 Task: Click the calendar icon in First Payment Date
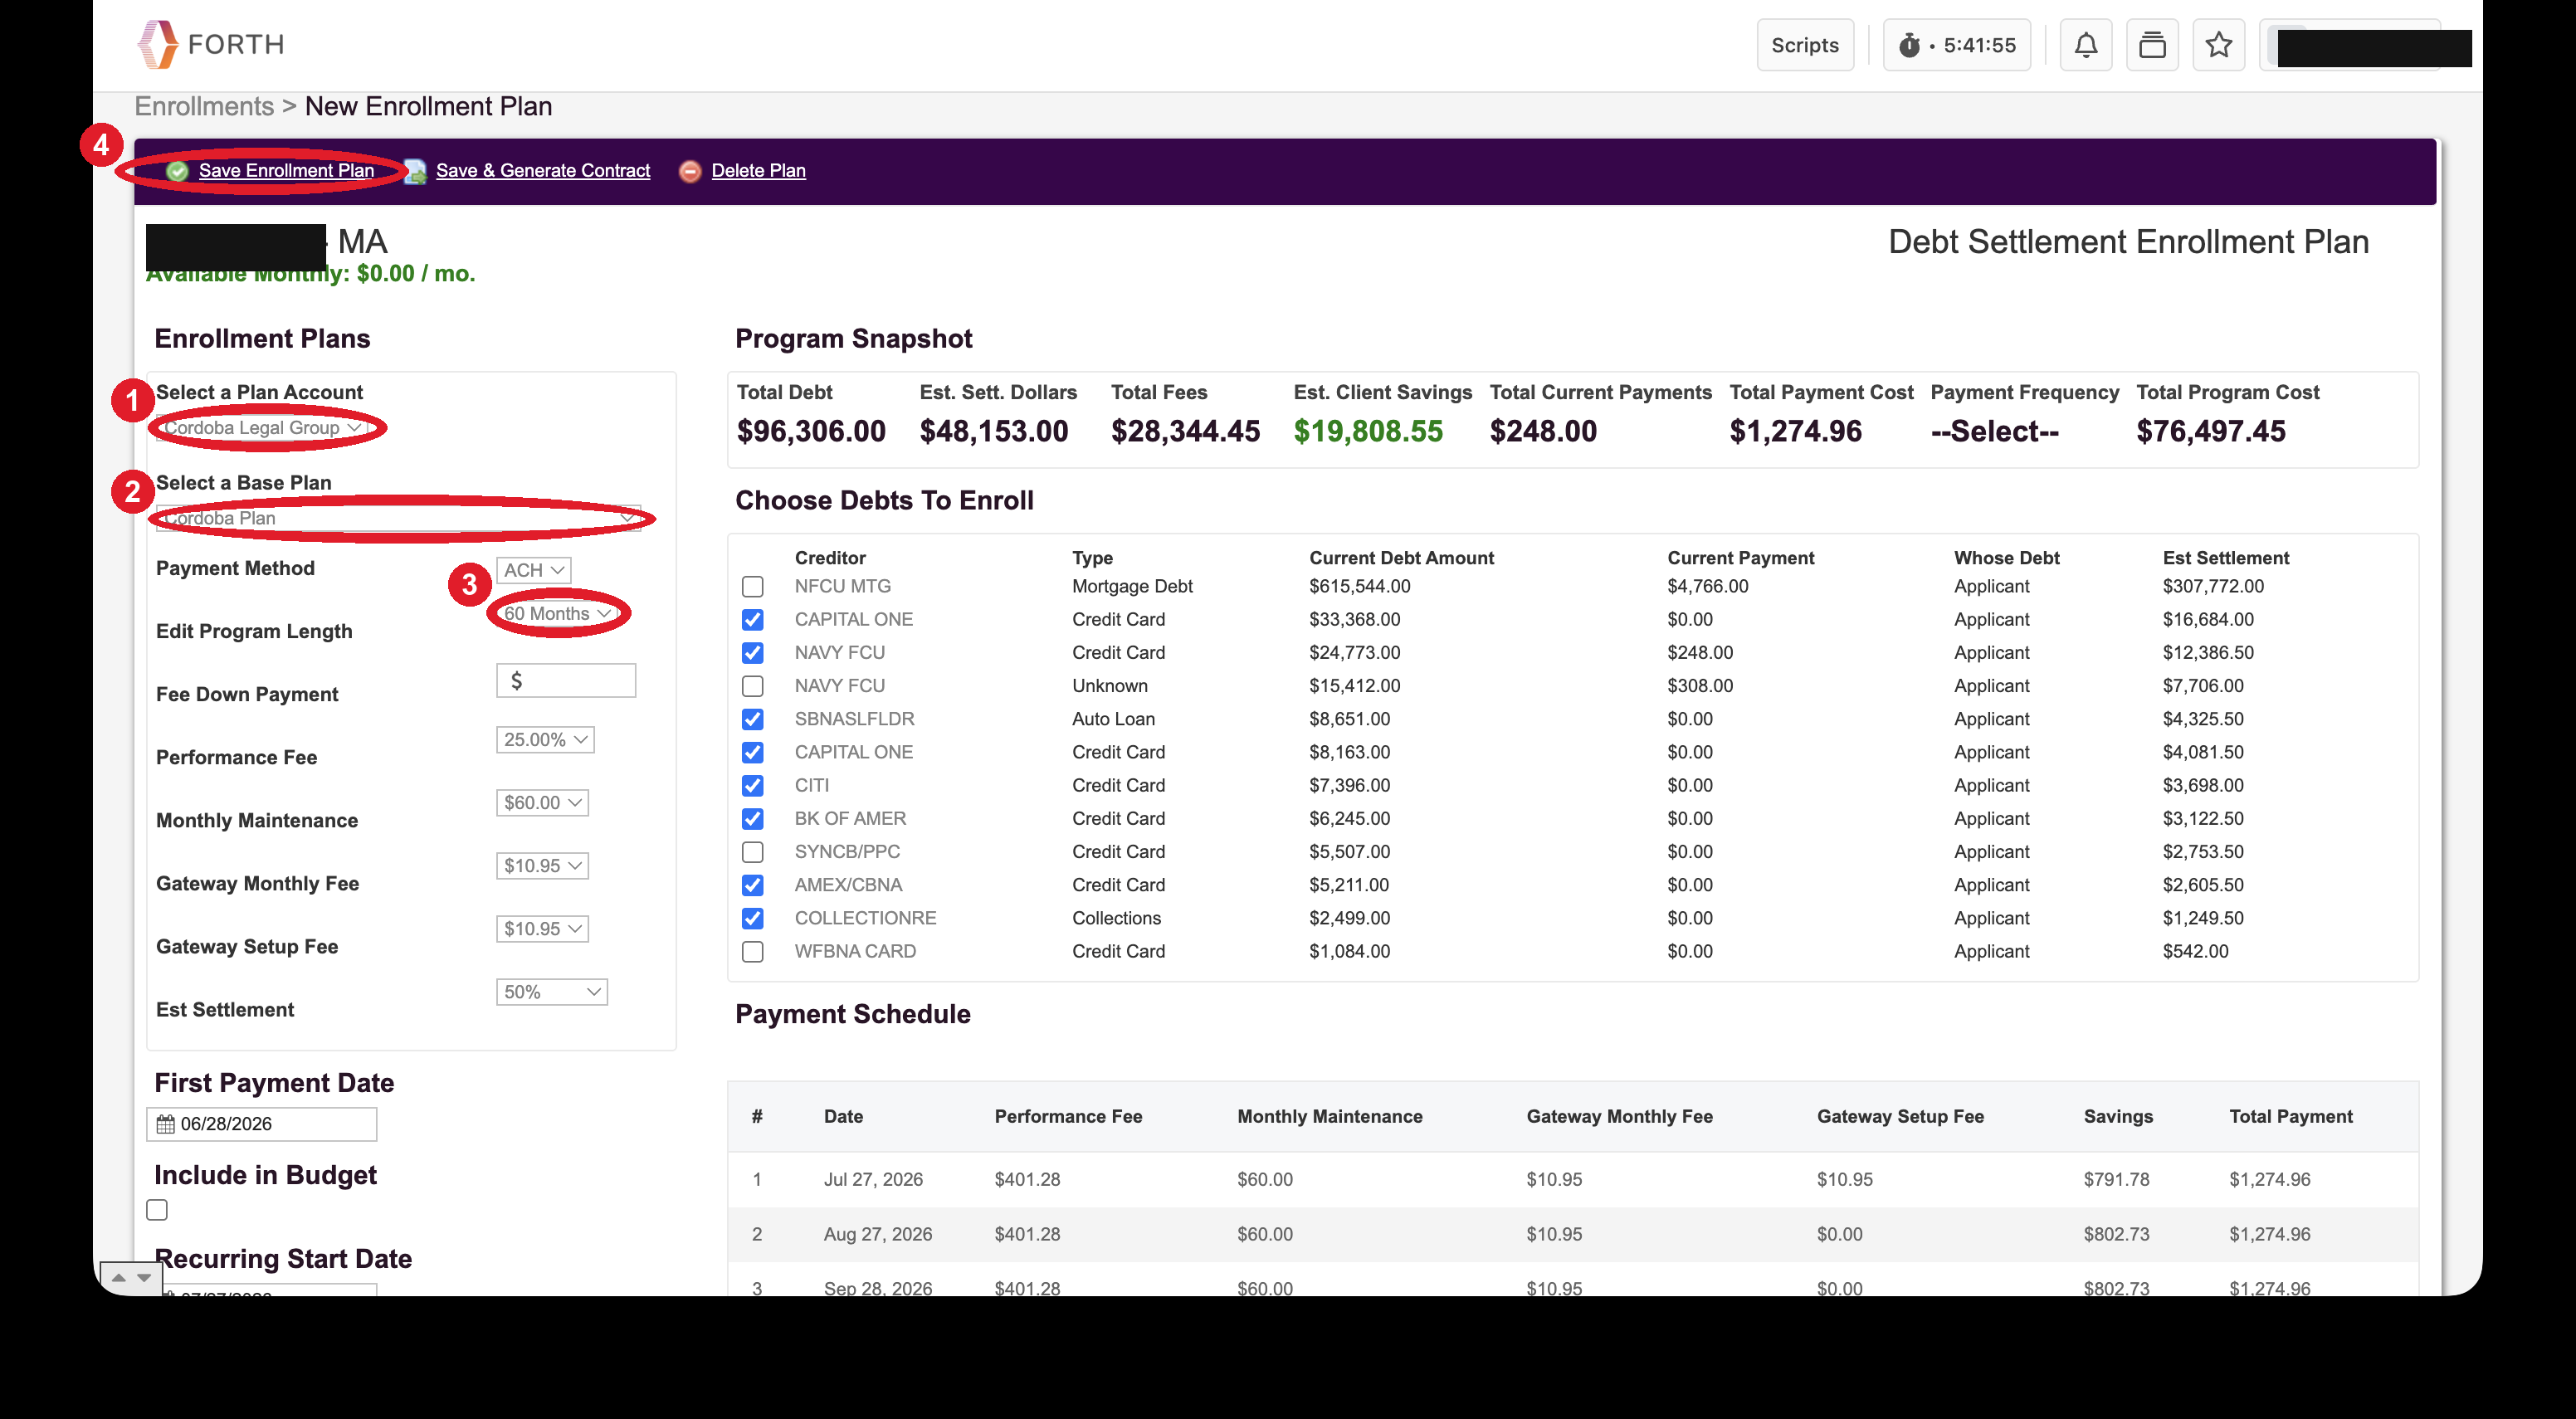coord(165,1124)
